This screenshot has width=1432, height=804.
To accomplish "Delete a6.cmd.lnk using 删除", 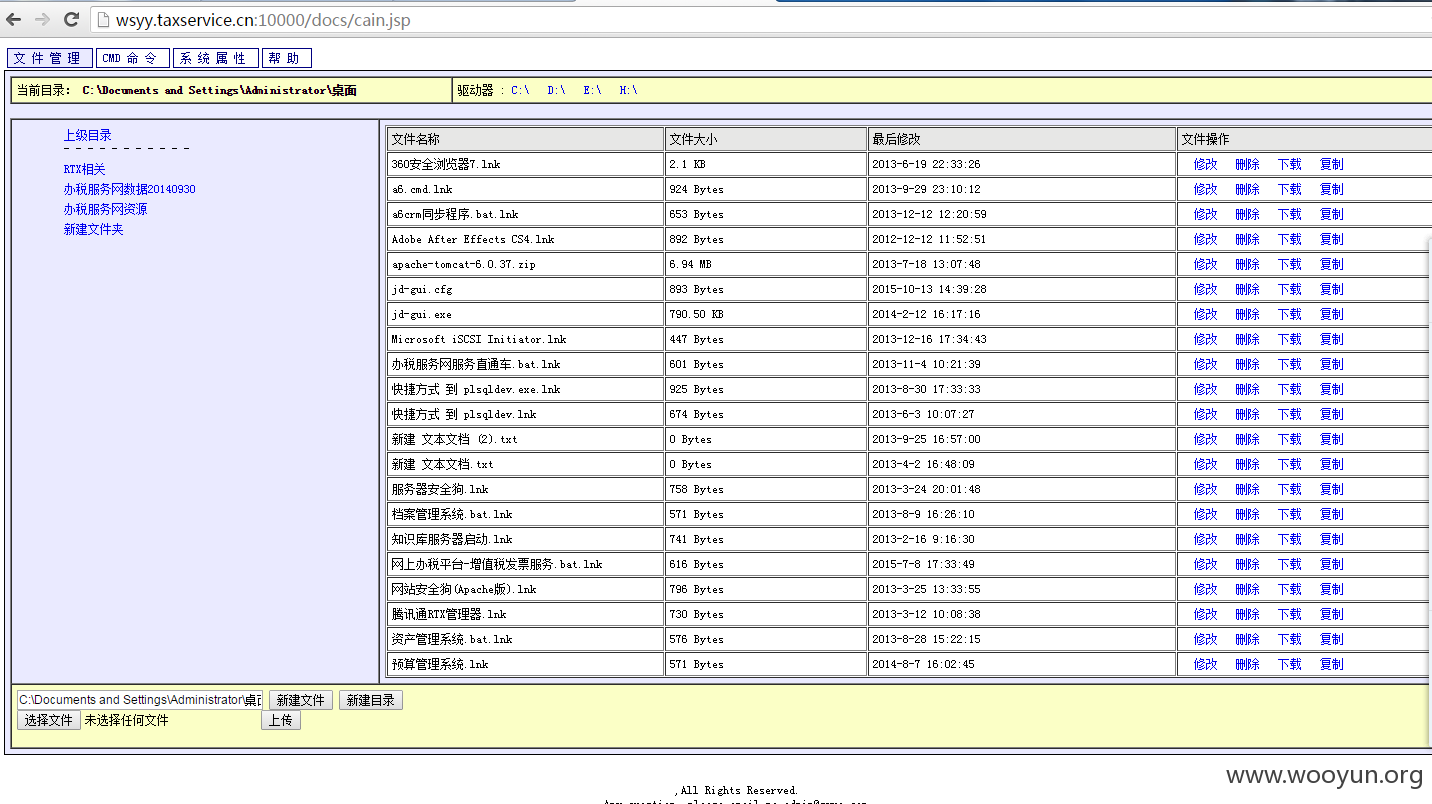I will pos(1247,189).
